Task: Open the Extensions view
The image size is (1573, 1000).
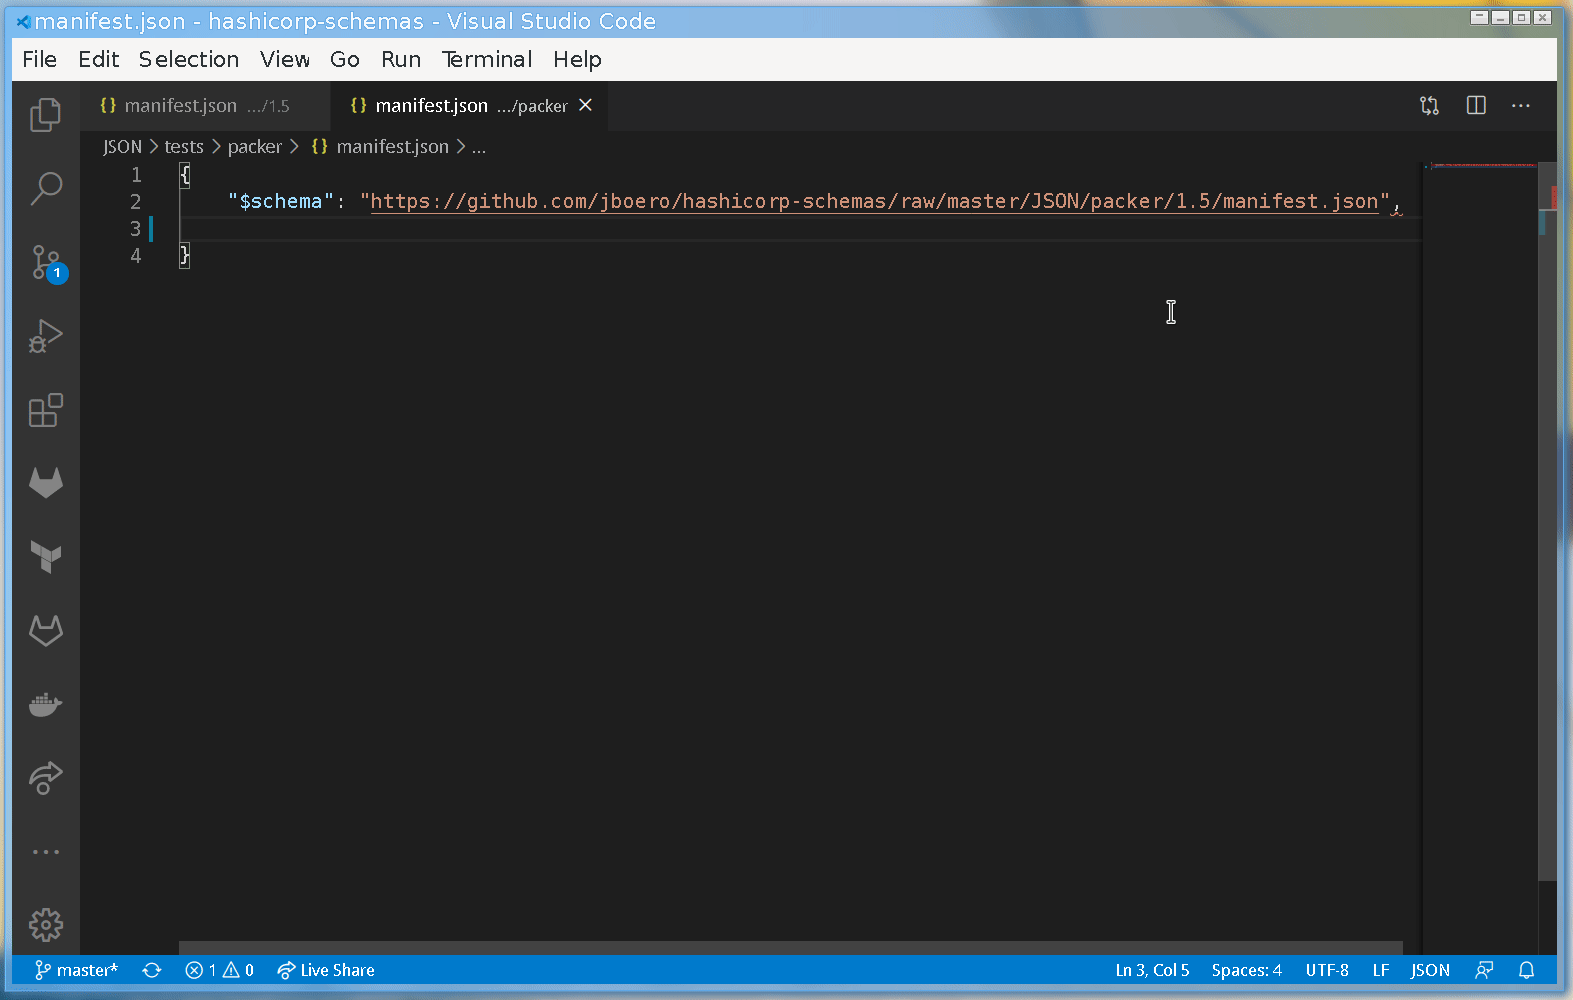Action: pos(46,410)
